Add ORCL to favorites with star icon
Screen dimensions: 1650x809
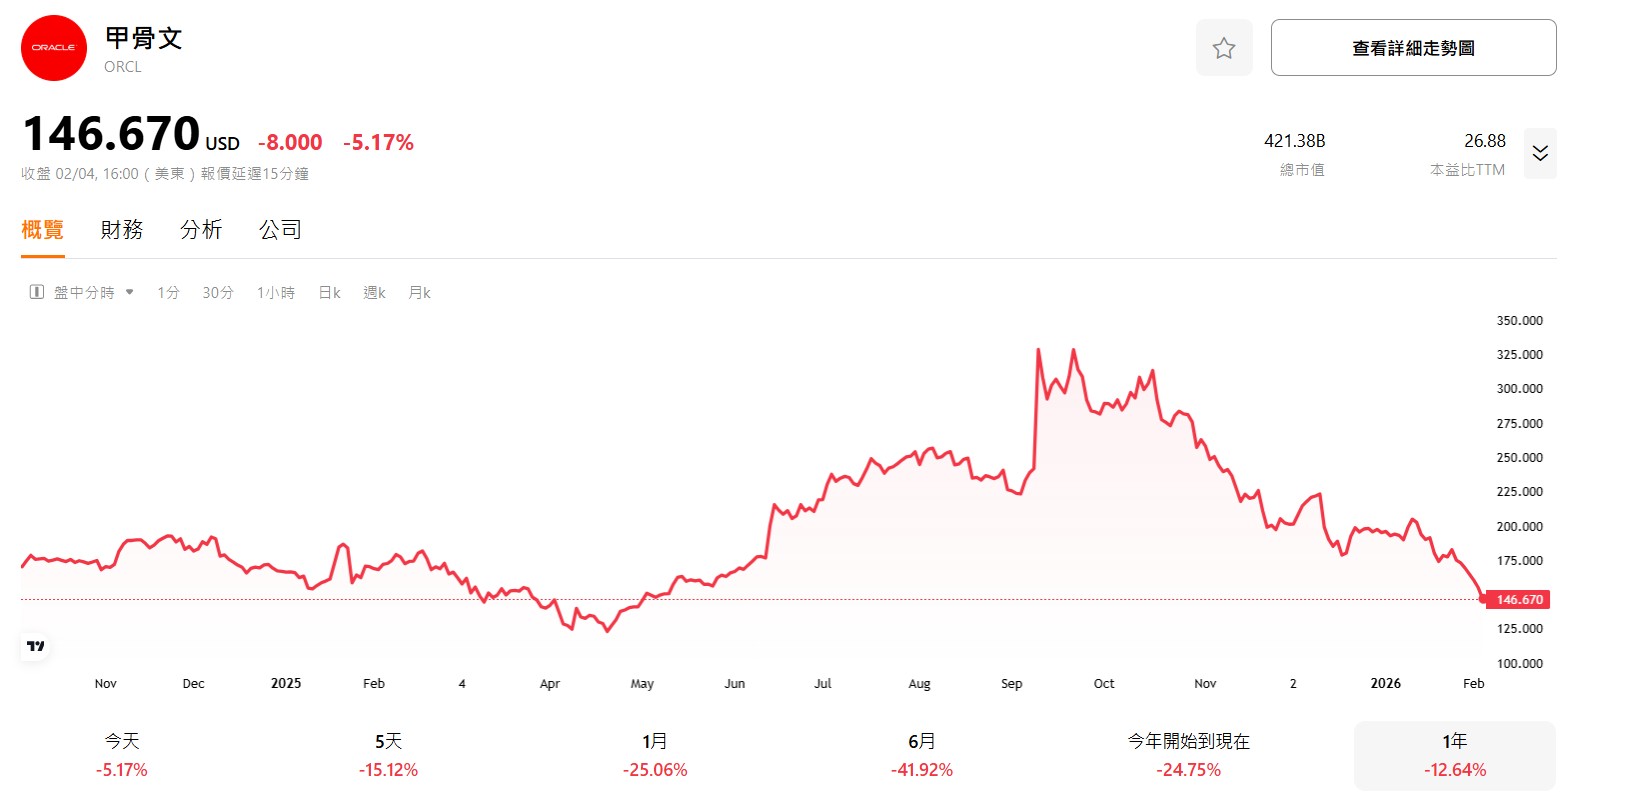point(1223,48)
